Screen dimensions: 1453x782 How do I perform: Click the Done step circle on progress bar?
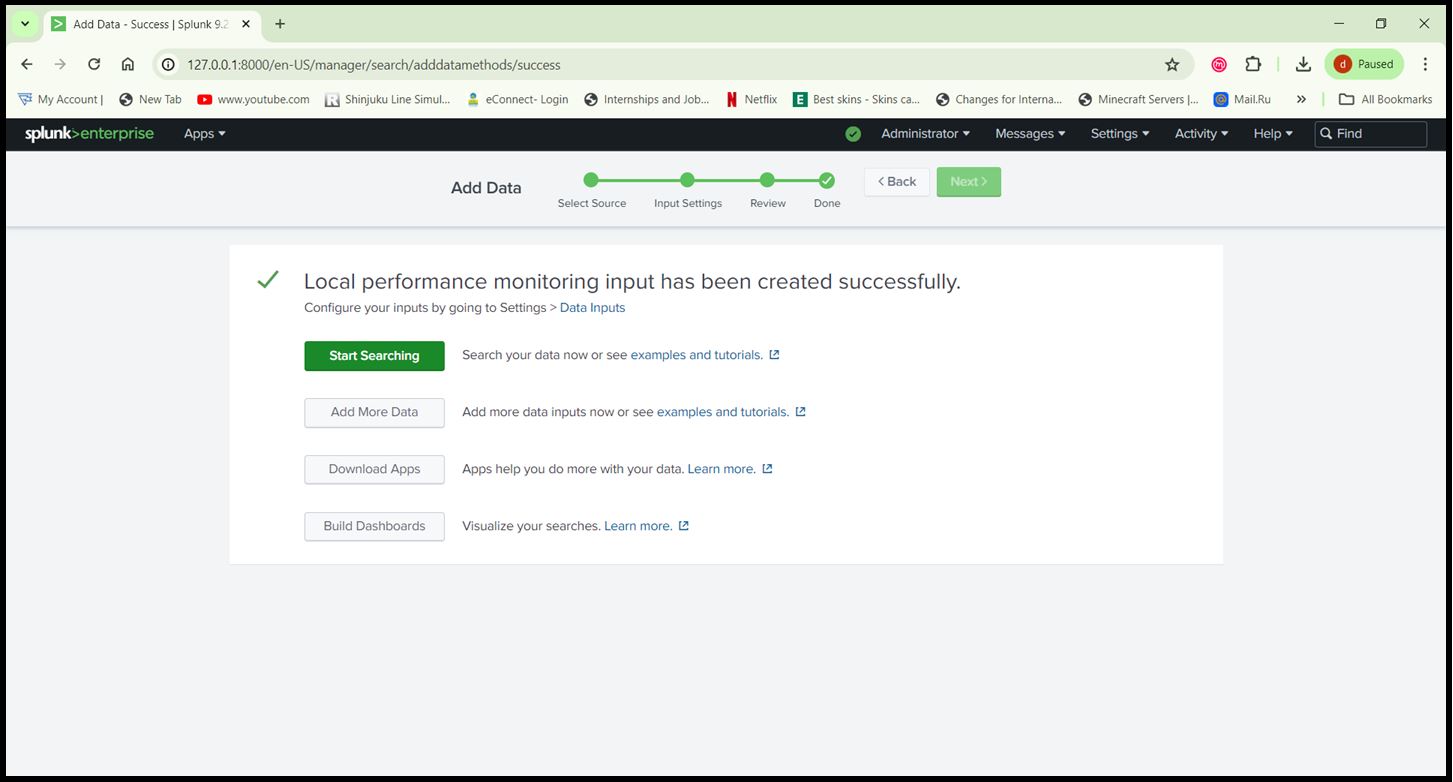coord(826,180)
